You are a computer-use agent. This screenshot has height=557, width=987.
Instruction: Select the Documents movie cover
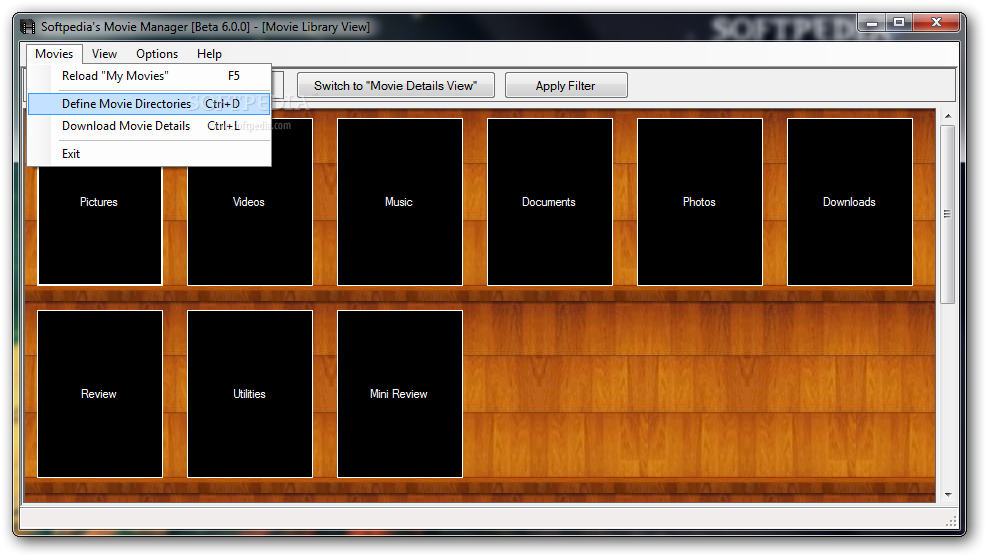550,201
